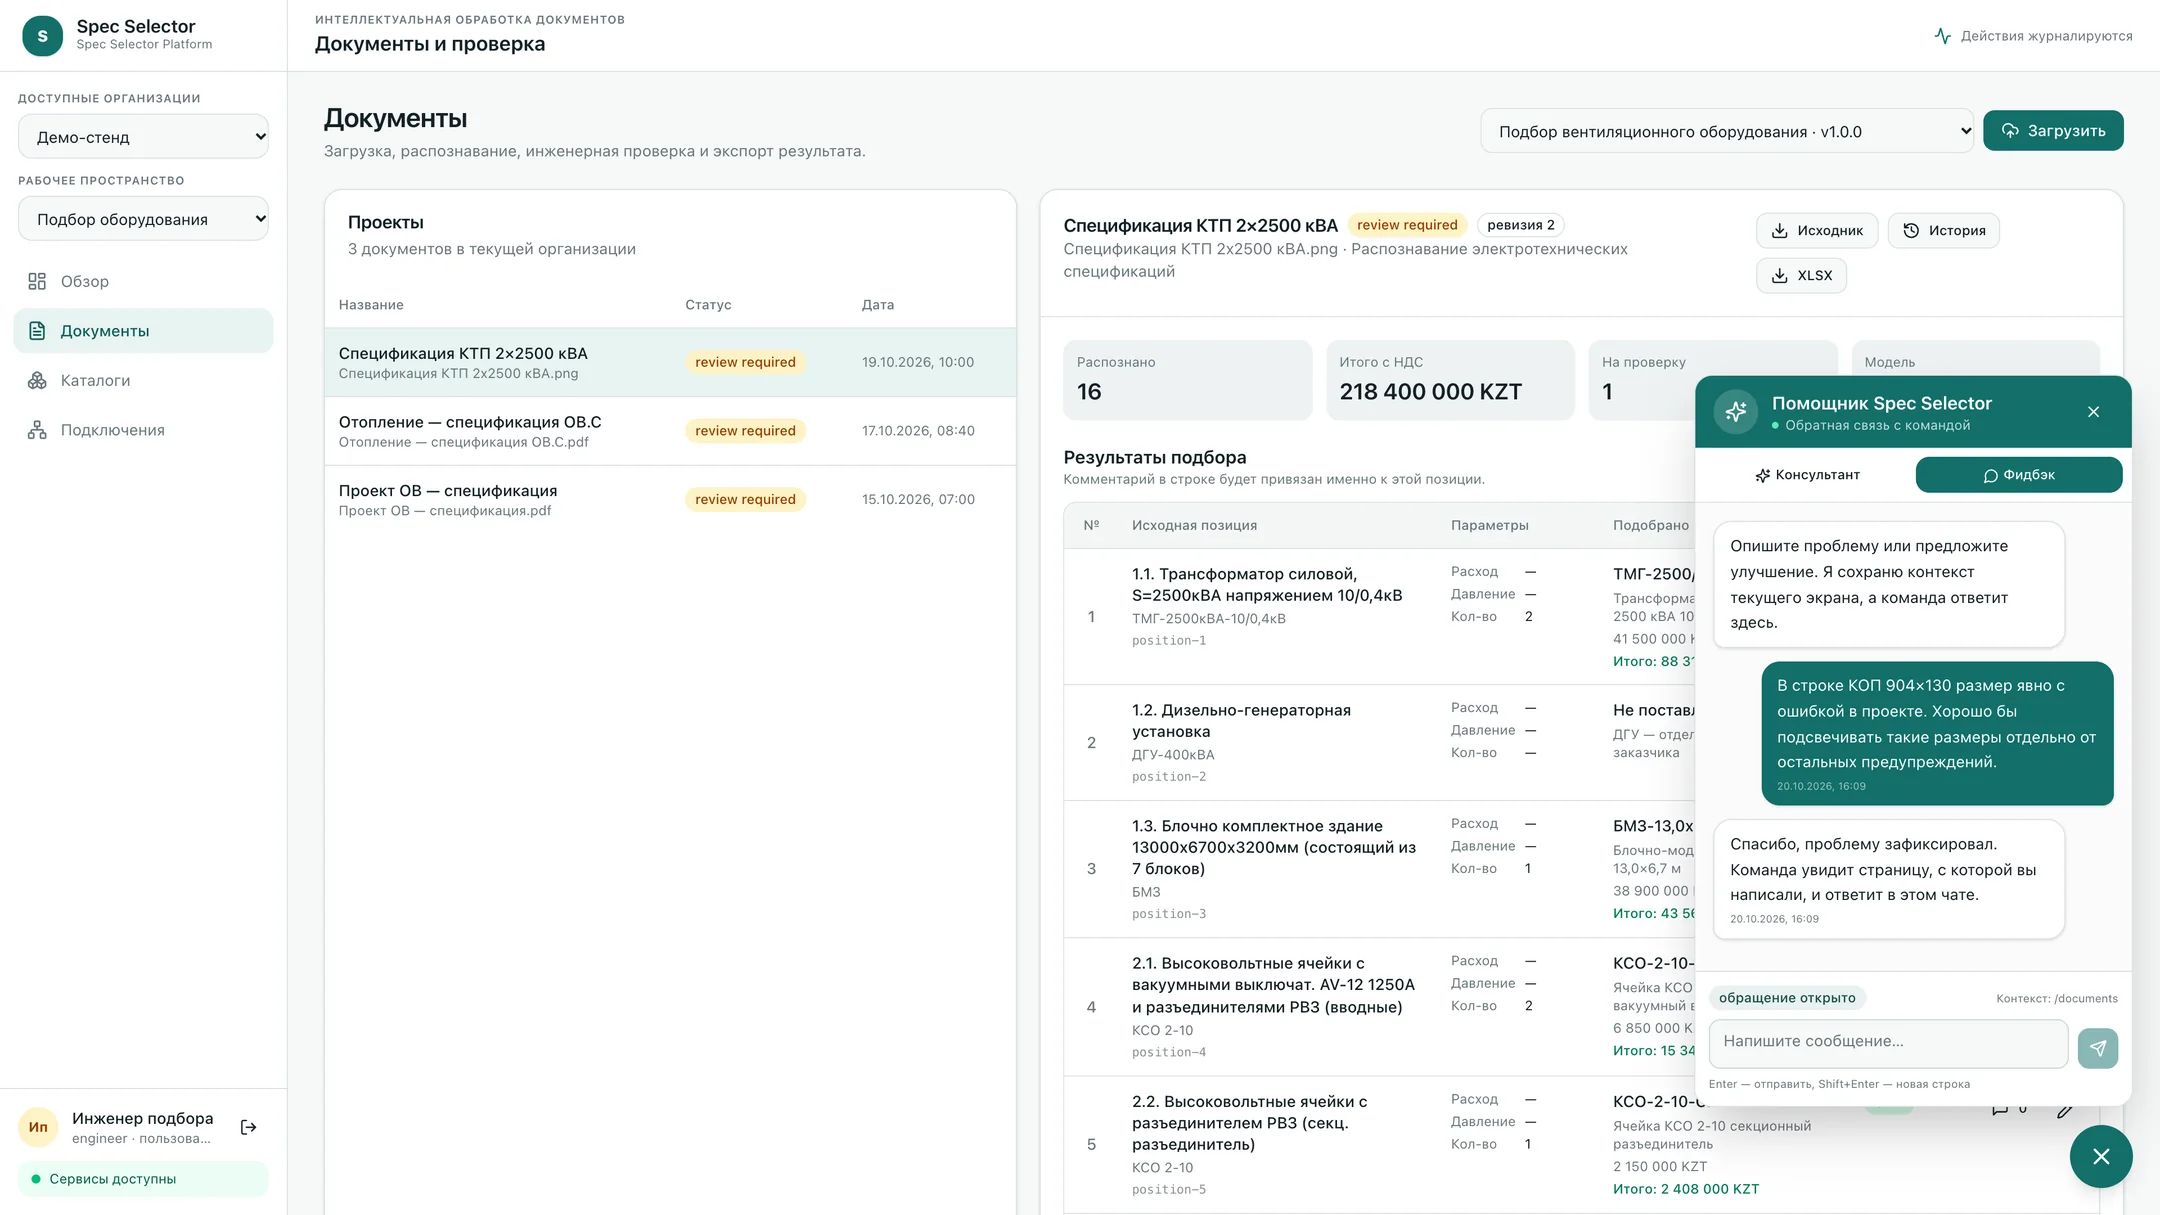Click the send message paper-plane icon

(2097, 1048)
